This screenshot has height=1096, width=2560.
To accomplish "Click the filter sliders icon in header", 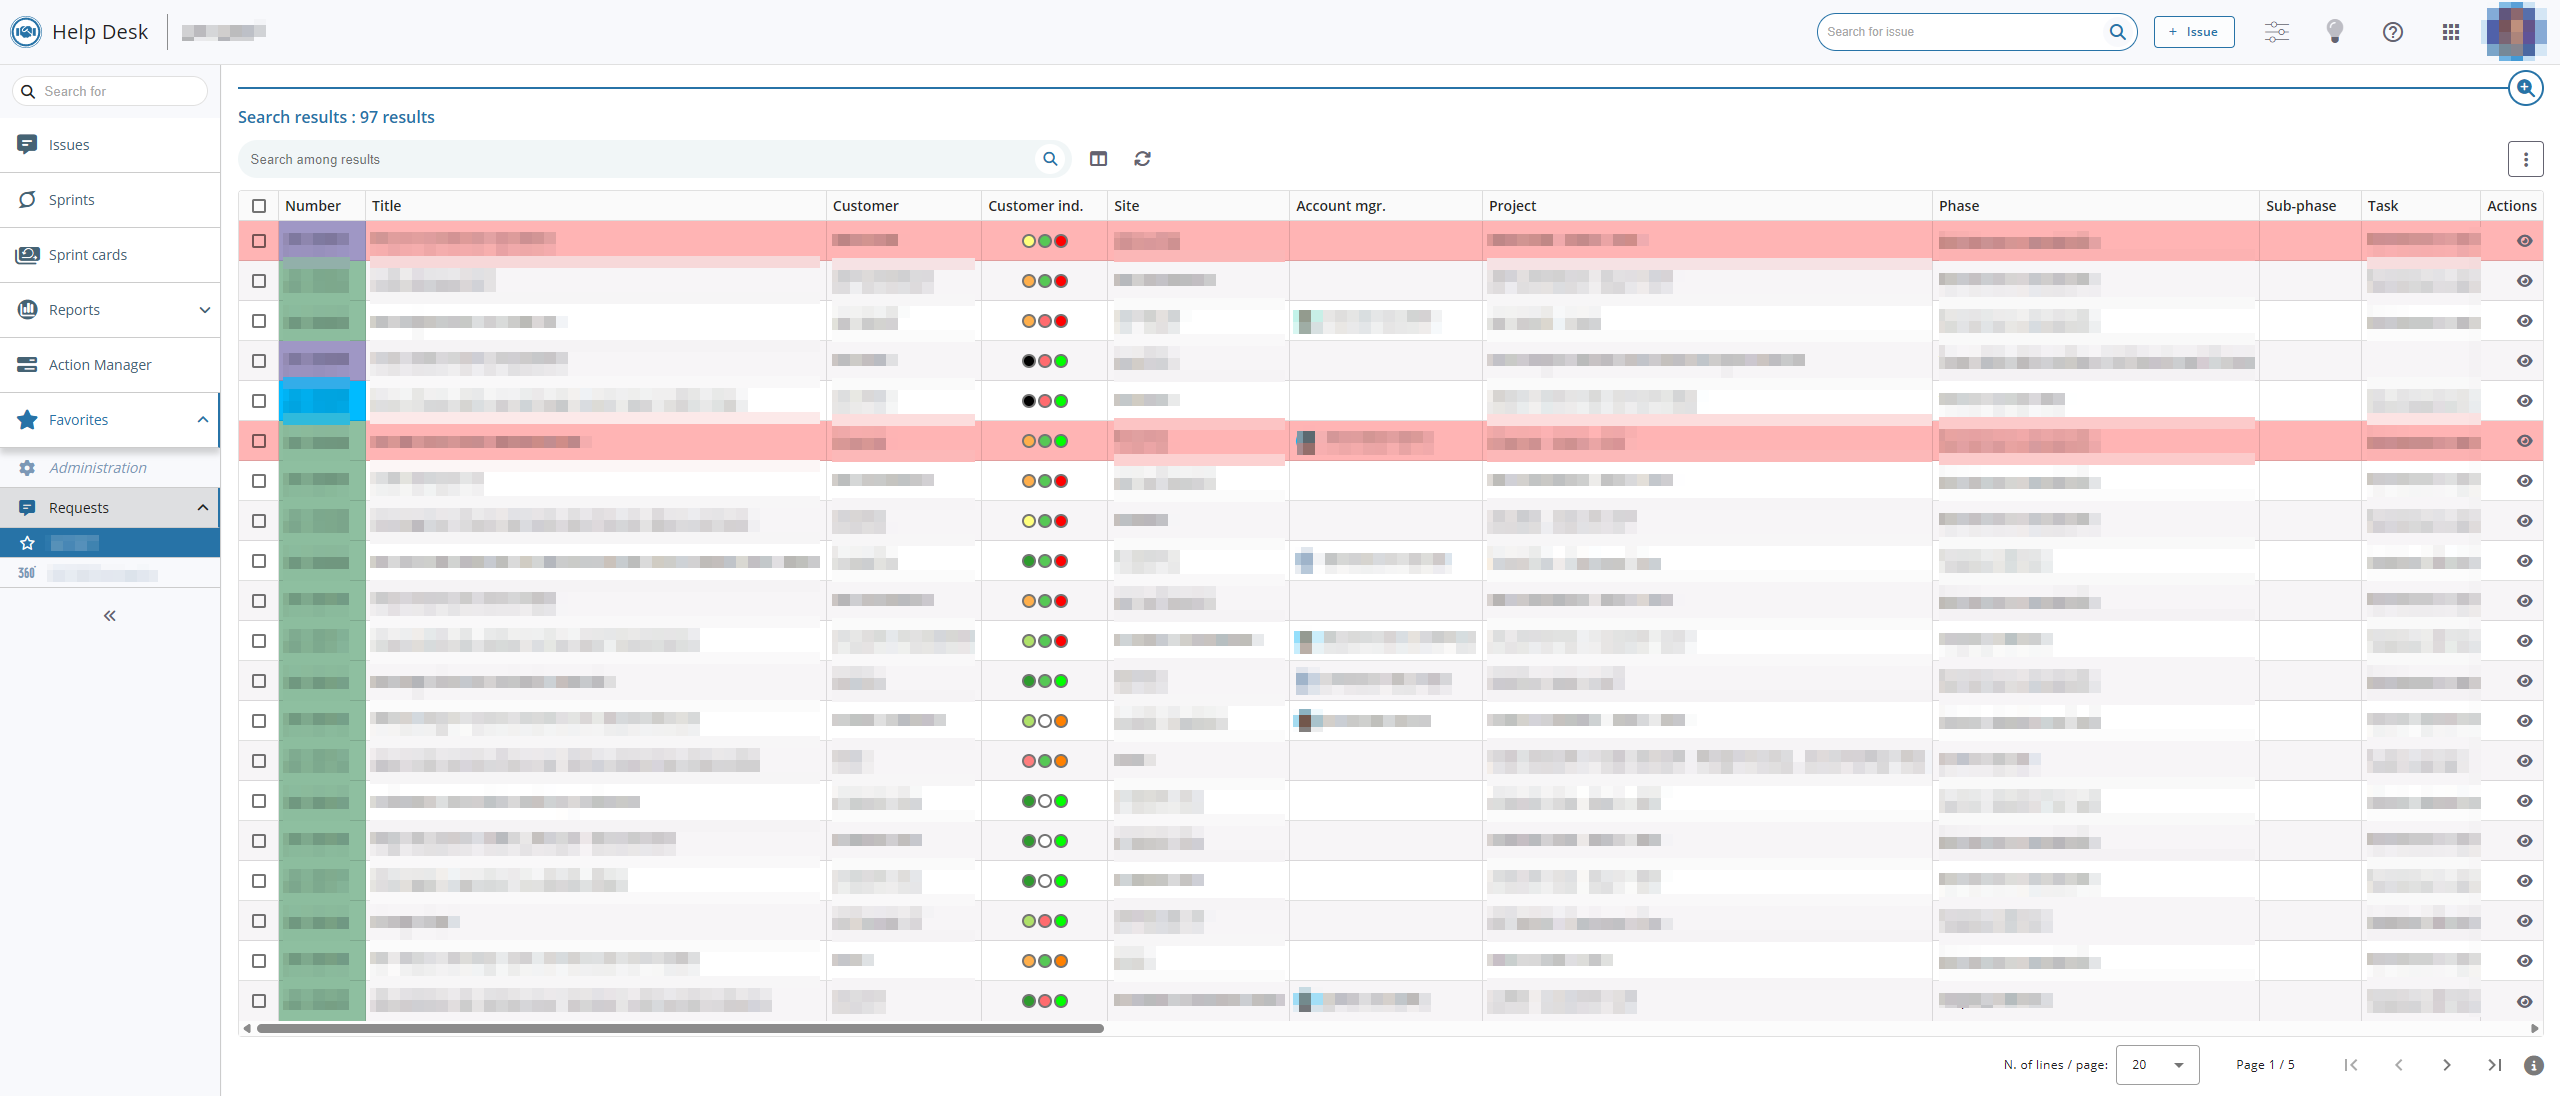I will 2277,32.
